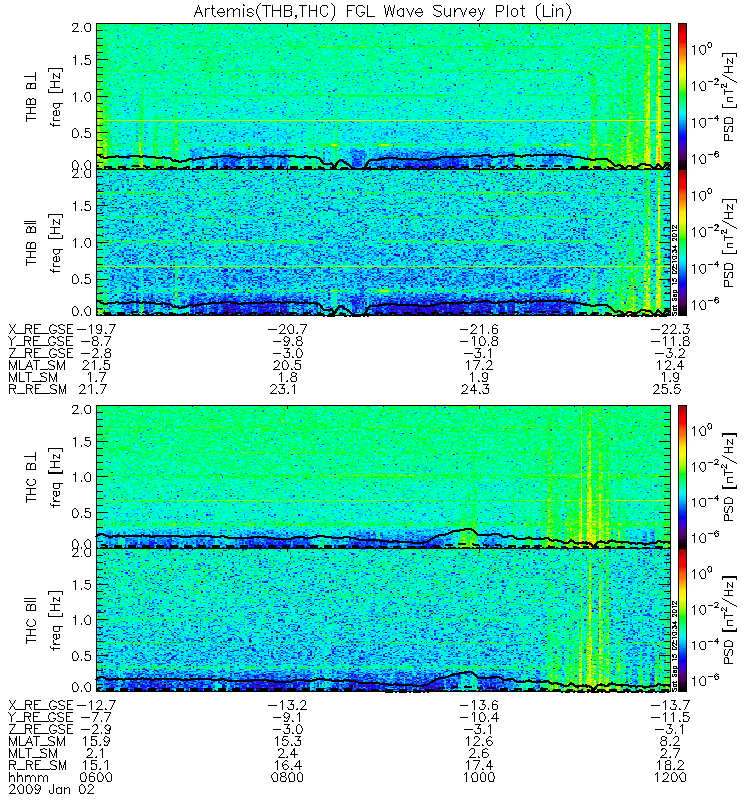750x800 pixels.
Task: Click THC Y_RE_GSE value -11.5
Action: (x=670, y=717)
